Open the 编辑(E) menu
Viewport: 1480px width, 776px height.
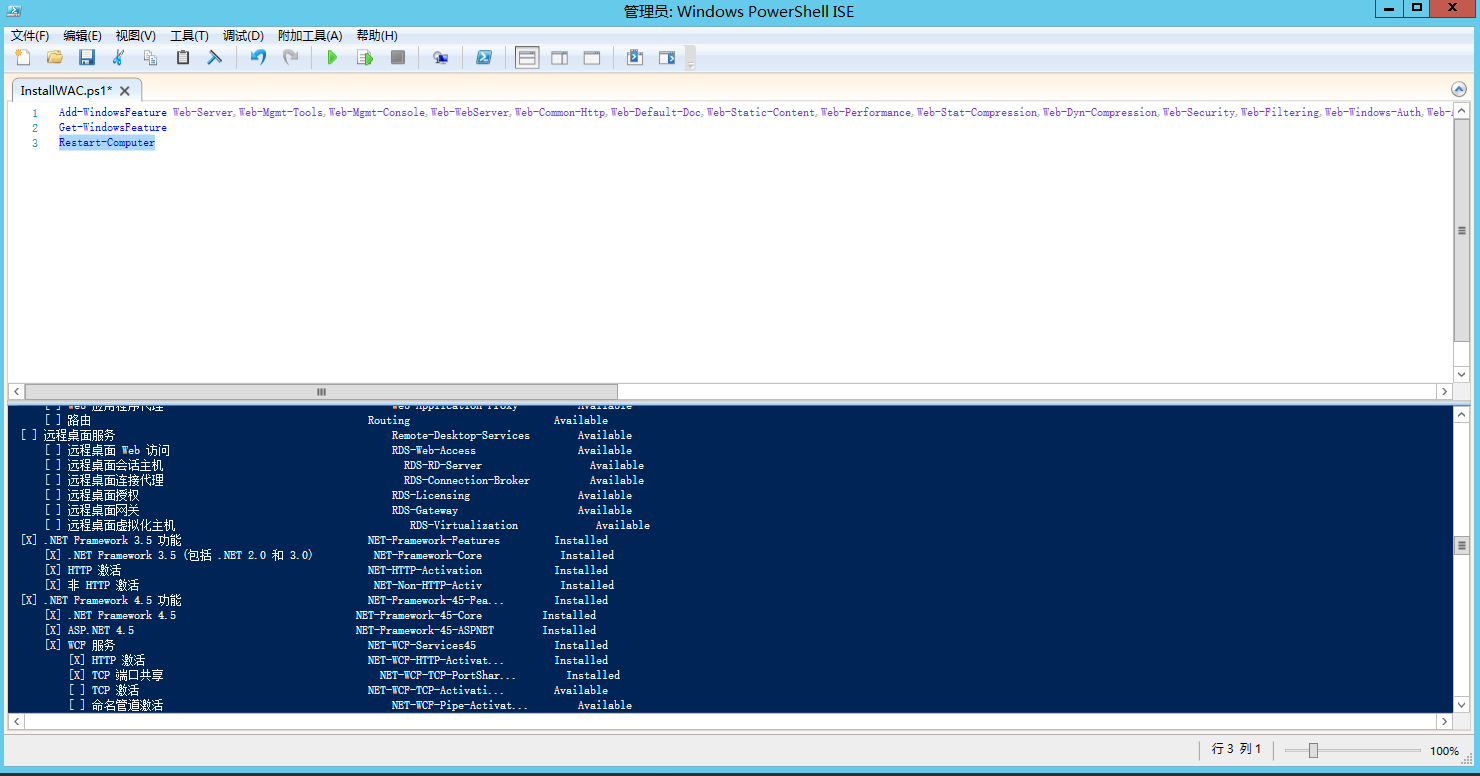(x=83, y=35)
